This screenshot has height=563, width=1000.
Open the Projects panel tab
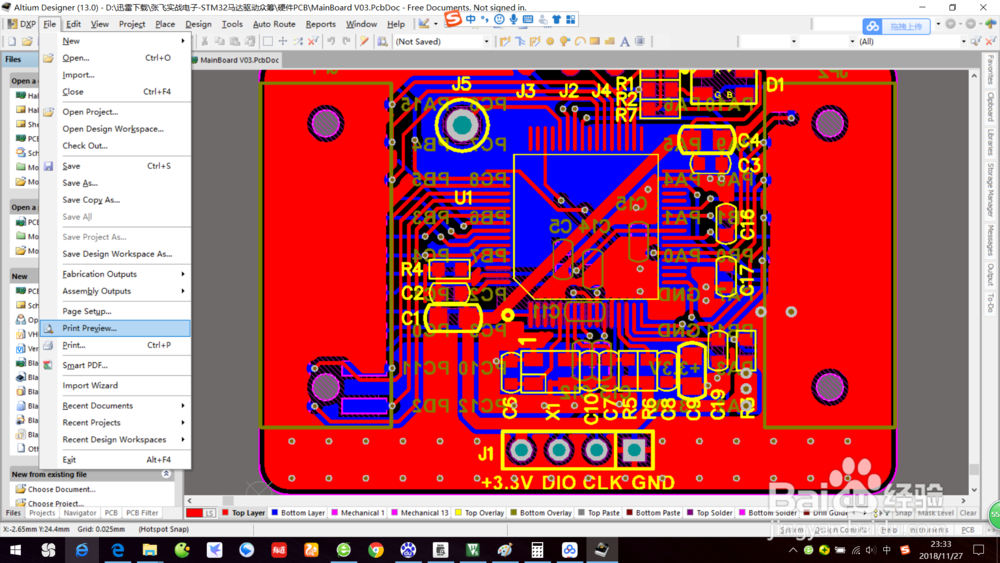point(42,513)
